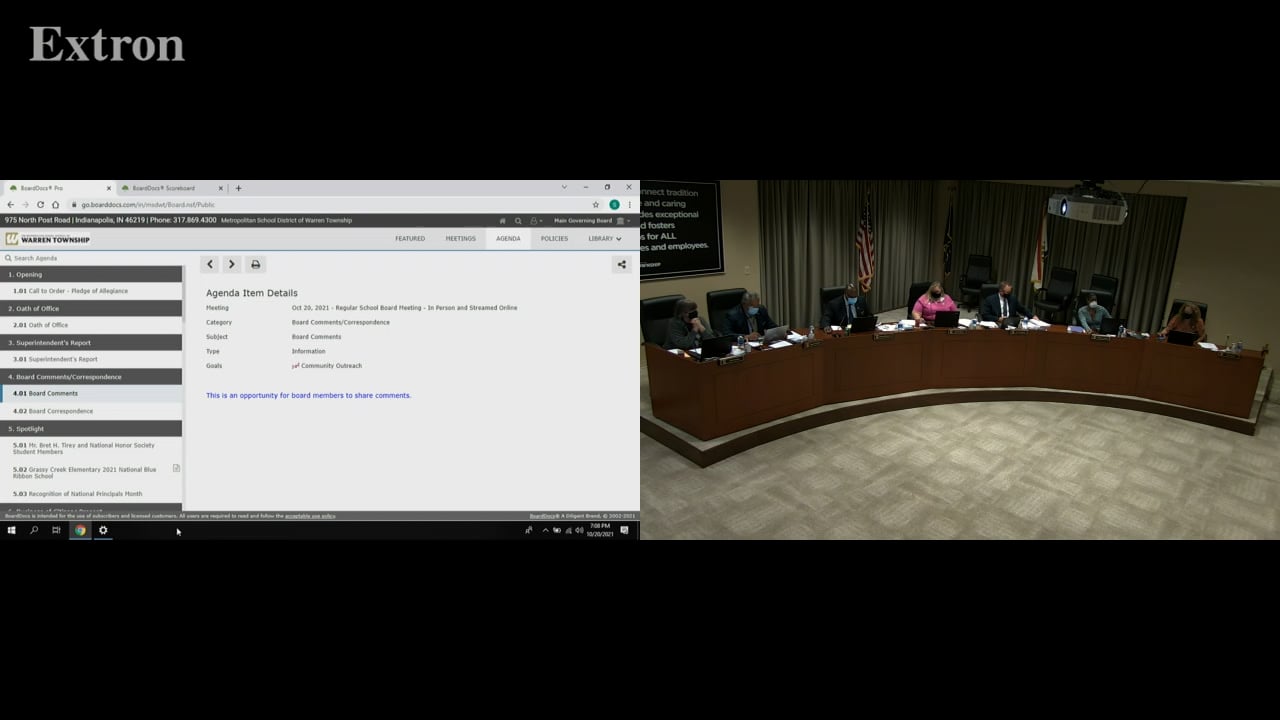Image resolution: width=1280 pixels, height=720 pixels.
Task: Switch to the POLICIES tab
Action: 554,239
